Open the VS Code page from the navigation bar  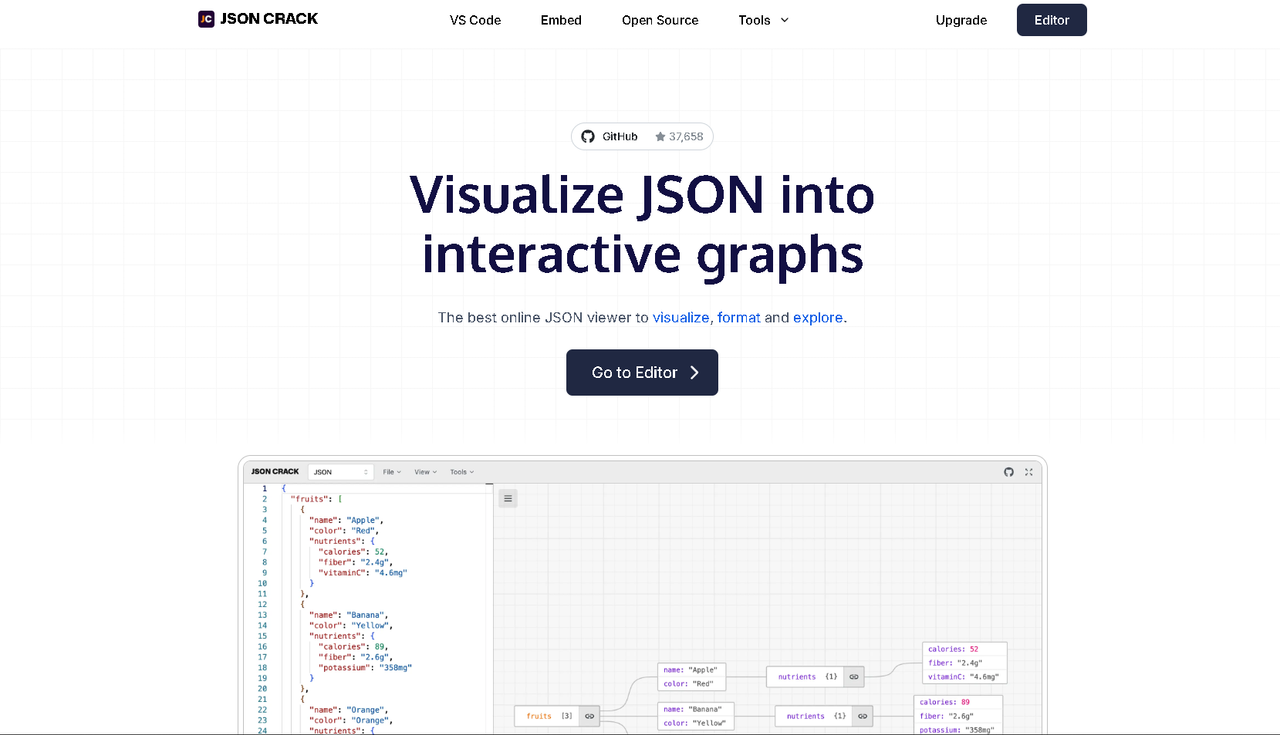[x=475, y=20]
